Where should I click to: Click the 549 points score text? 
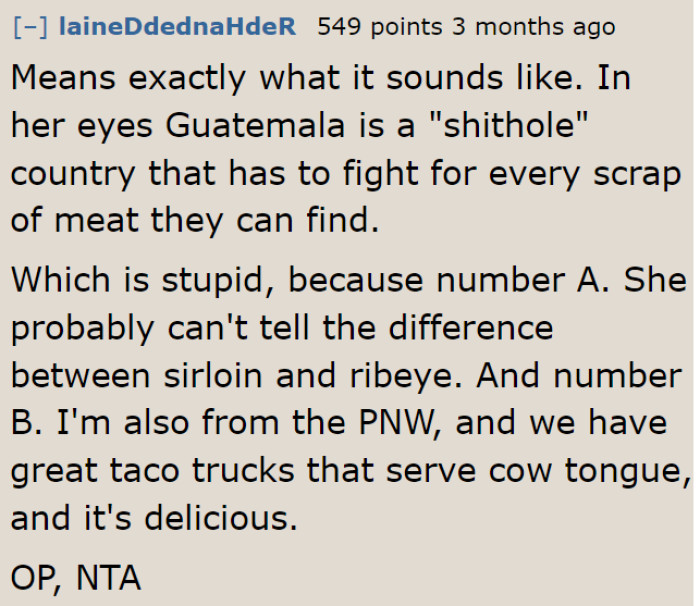tap(380, 27)
